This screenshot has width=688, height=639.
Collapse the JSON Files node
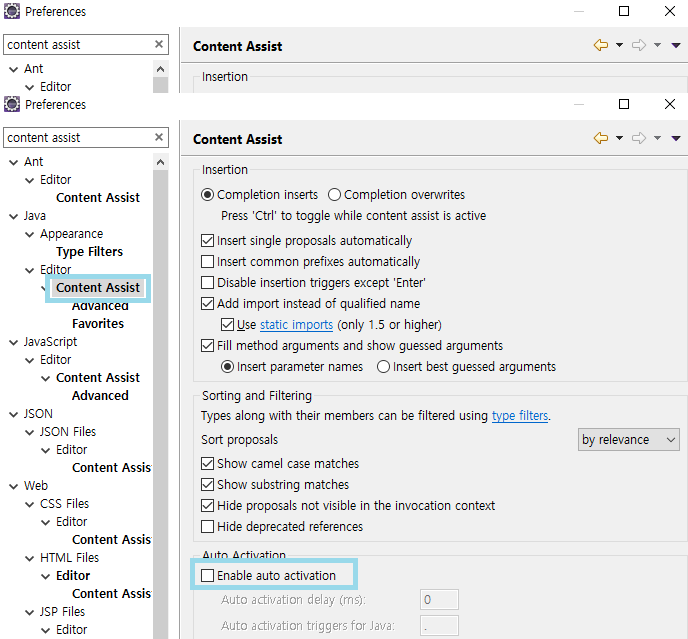[x=29, y=432]
